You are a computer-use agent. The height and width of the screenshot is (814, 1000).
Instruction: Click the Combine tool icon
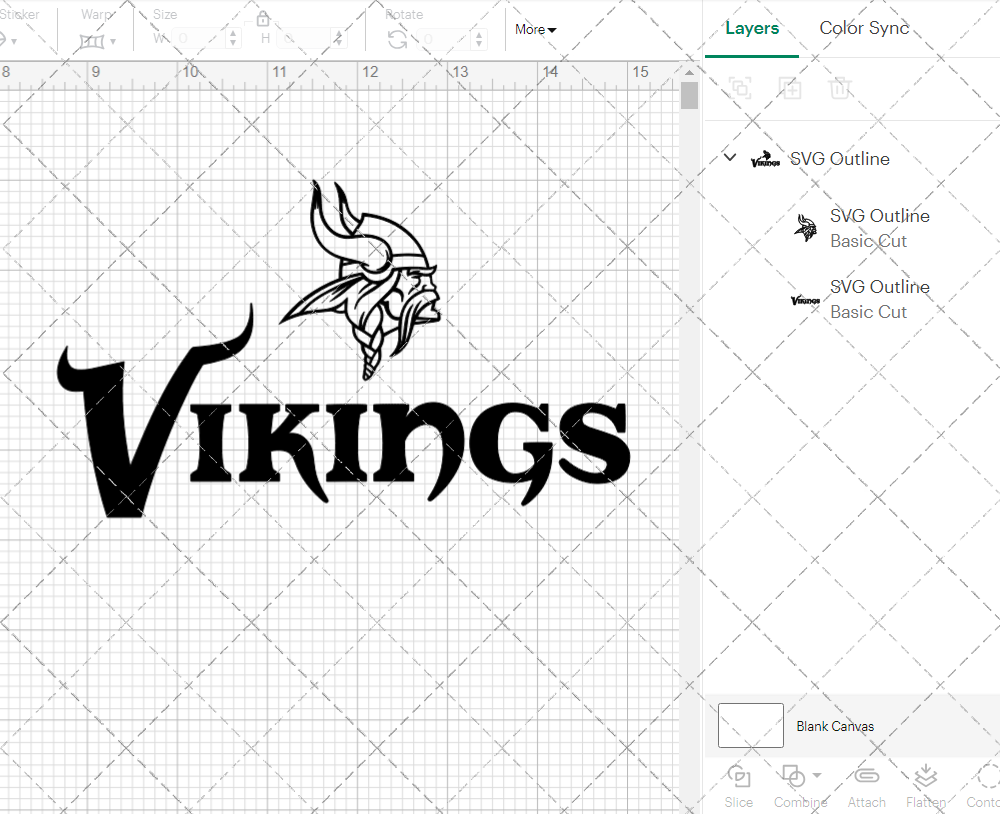(795, 778)
